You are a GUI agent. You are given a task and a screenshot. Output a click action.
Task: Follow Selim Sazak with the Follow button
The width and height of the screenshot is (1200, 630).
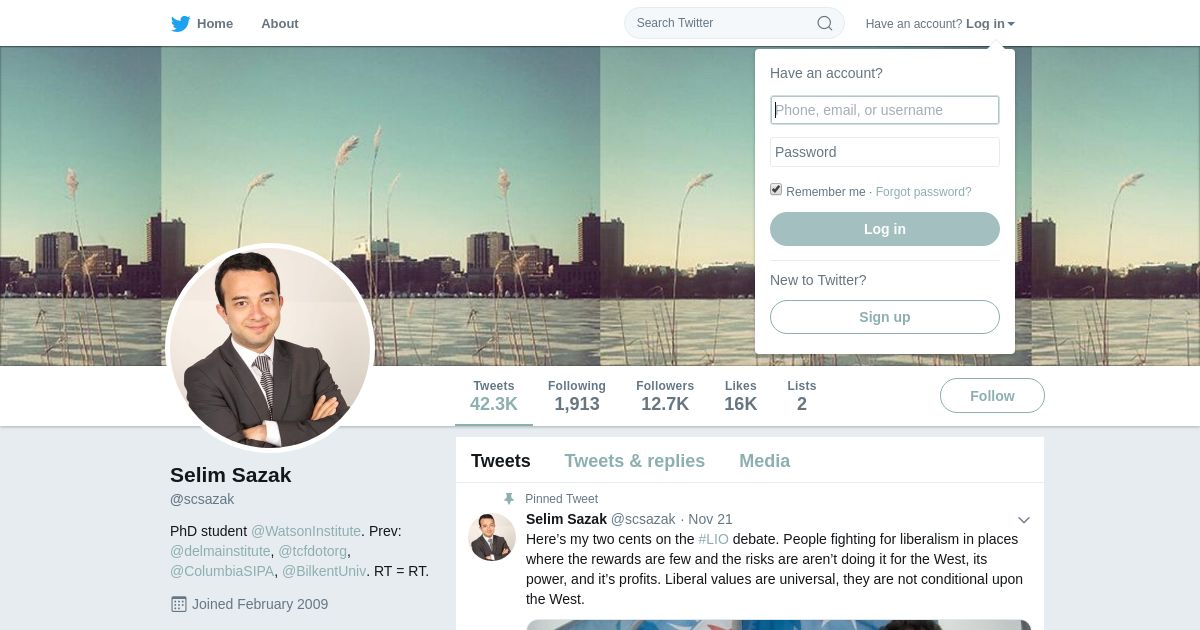(x=992, y=396)
